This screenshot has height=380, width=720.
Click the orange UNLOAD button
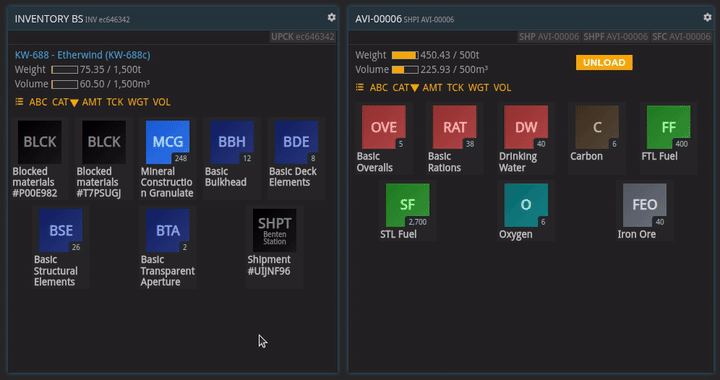(x=604, y=62)
